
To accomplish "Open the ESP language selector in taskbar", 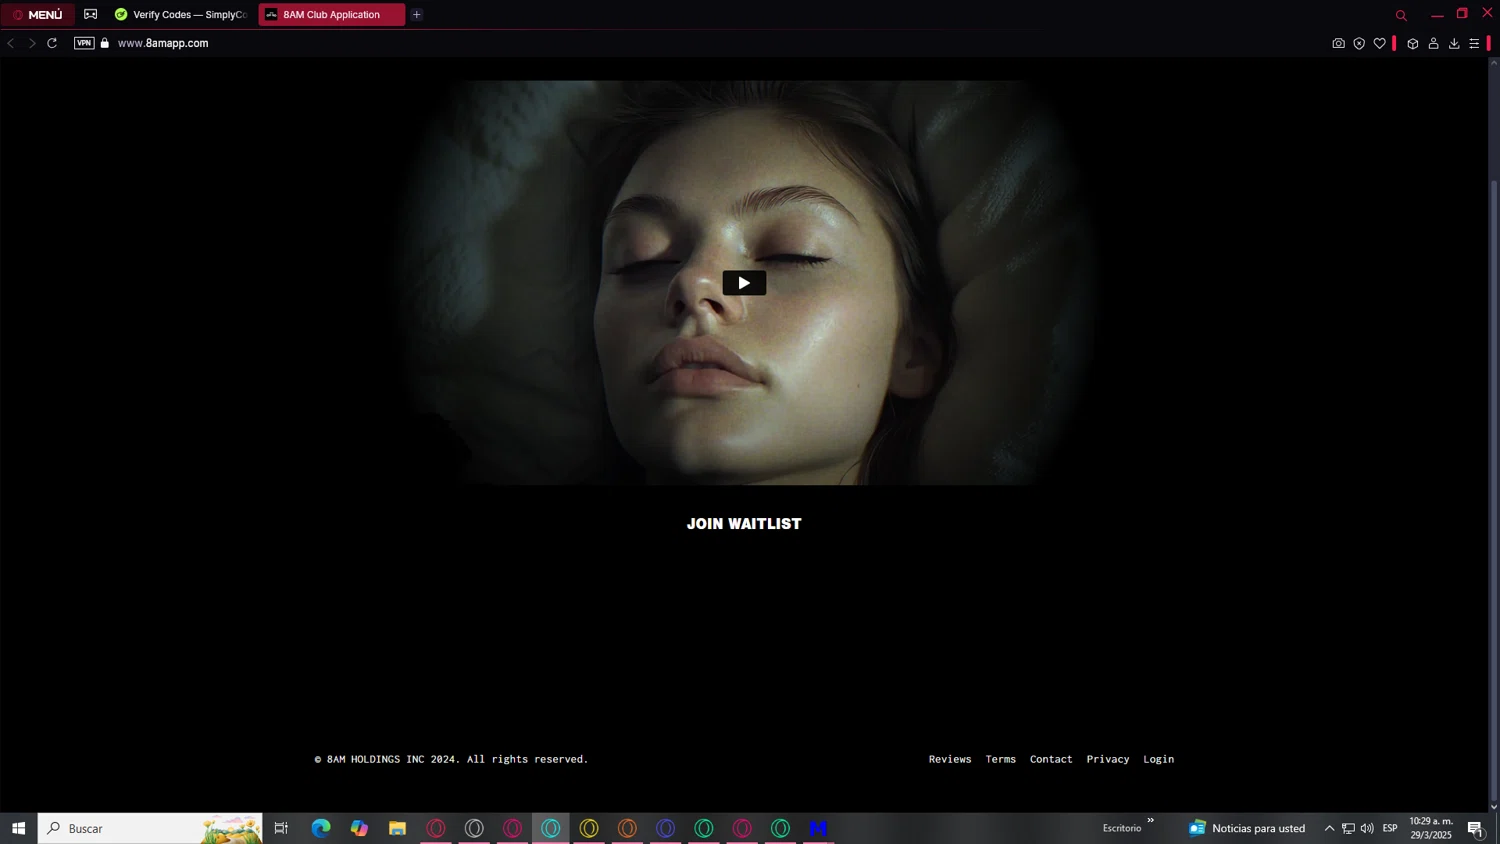I will point(1390,828).
